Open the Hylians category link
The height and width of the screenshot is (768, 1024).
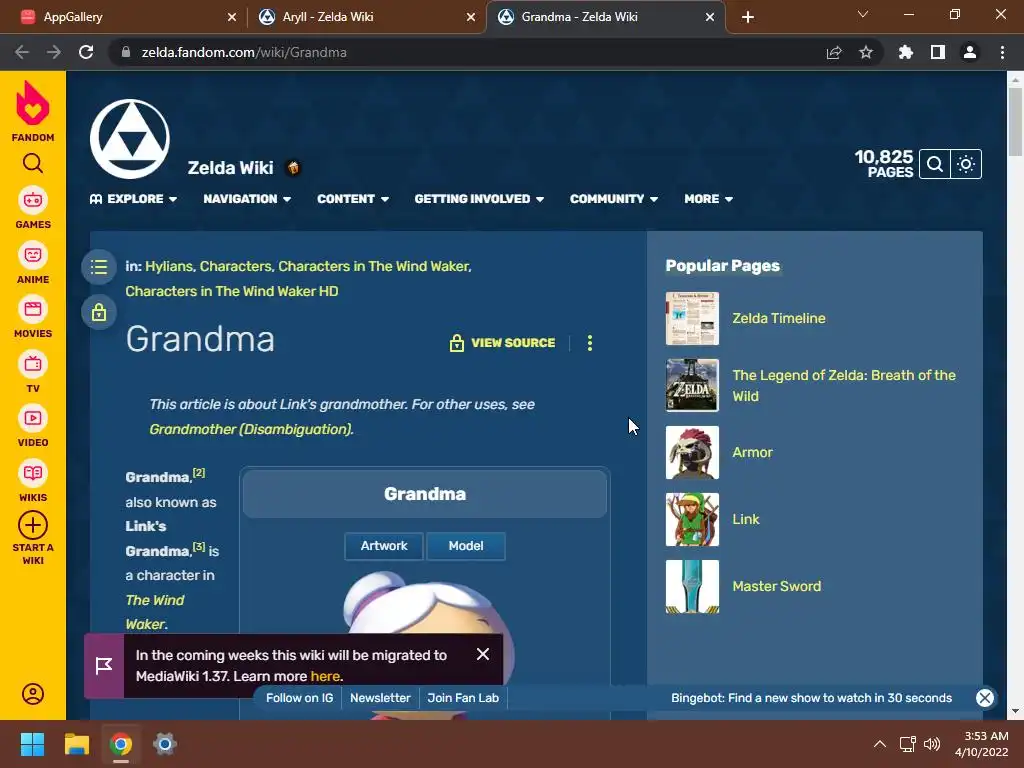click(169, 266)
